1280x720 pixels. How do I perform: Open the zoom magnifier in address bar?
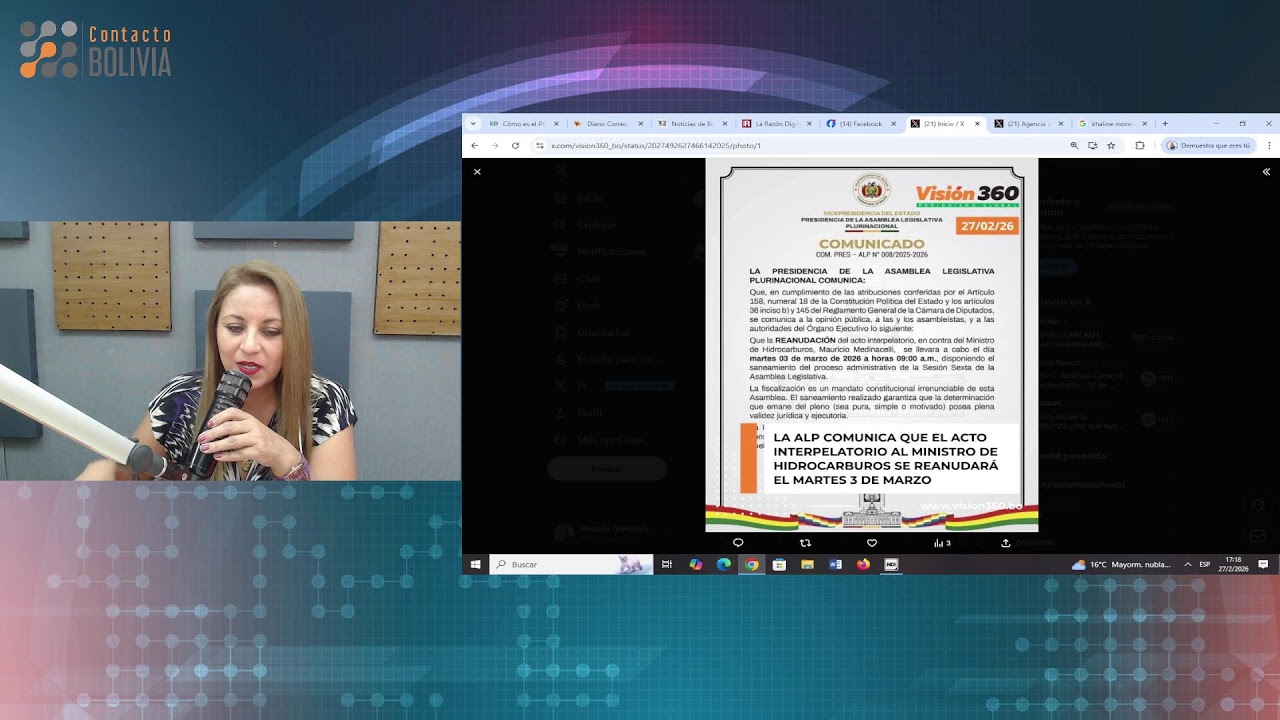click(1075, 145)
